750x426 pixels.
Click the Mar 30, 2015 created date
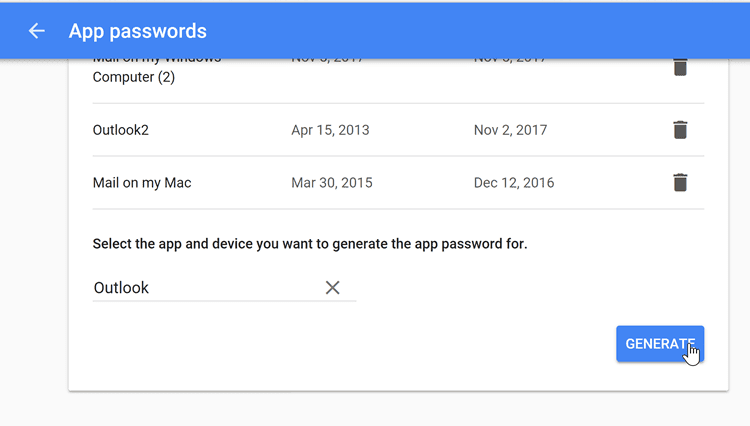(331, 183)
